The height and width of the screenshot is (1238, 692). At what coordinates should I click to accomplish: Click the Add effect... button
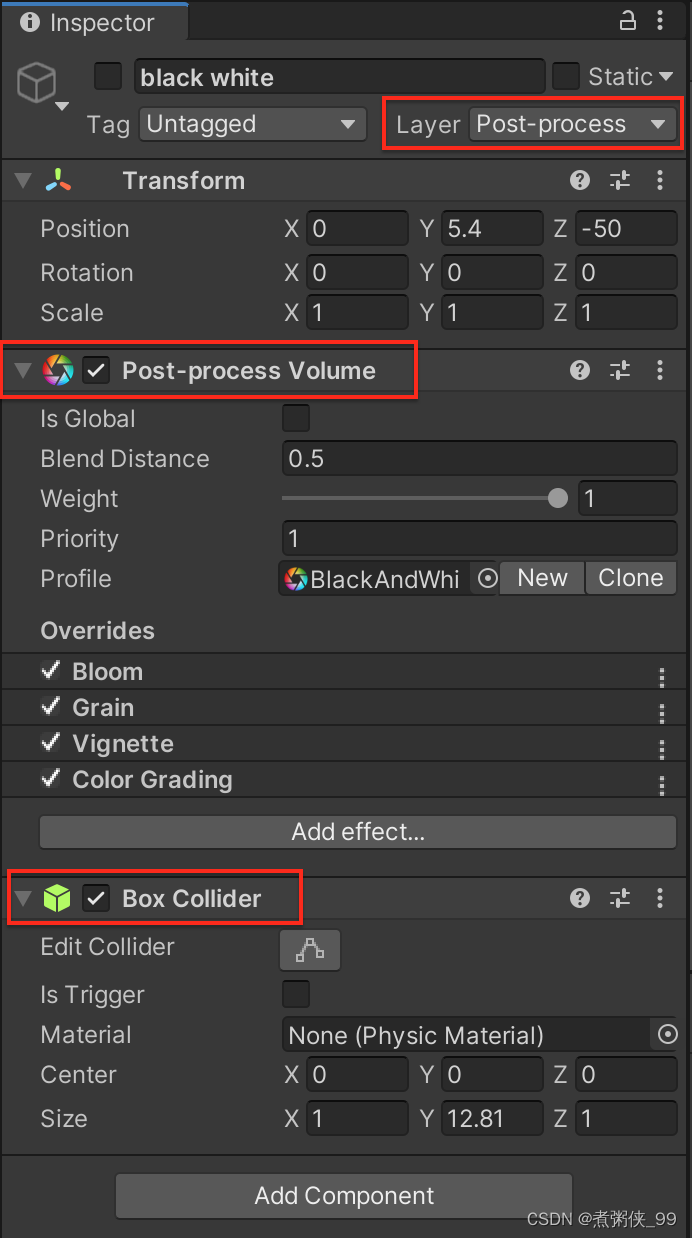[358, 832]
